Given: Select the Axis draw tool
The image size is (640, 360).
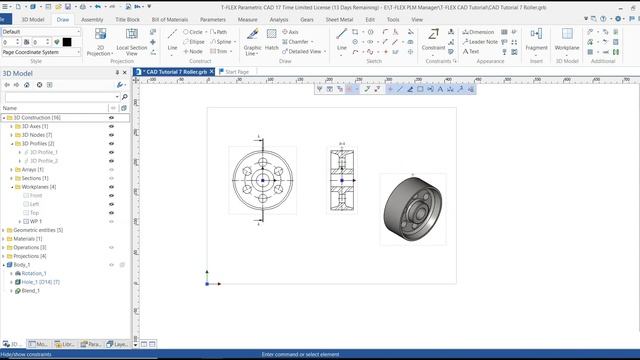Looking at the screenshot, I should 290,32.
